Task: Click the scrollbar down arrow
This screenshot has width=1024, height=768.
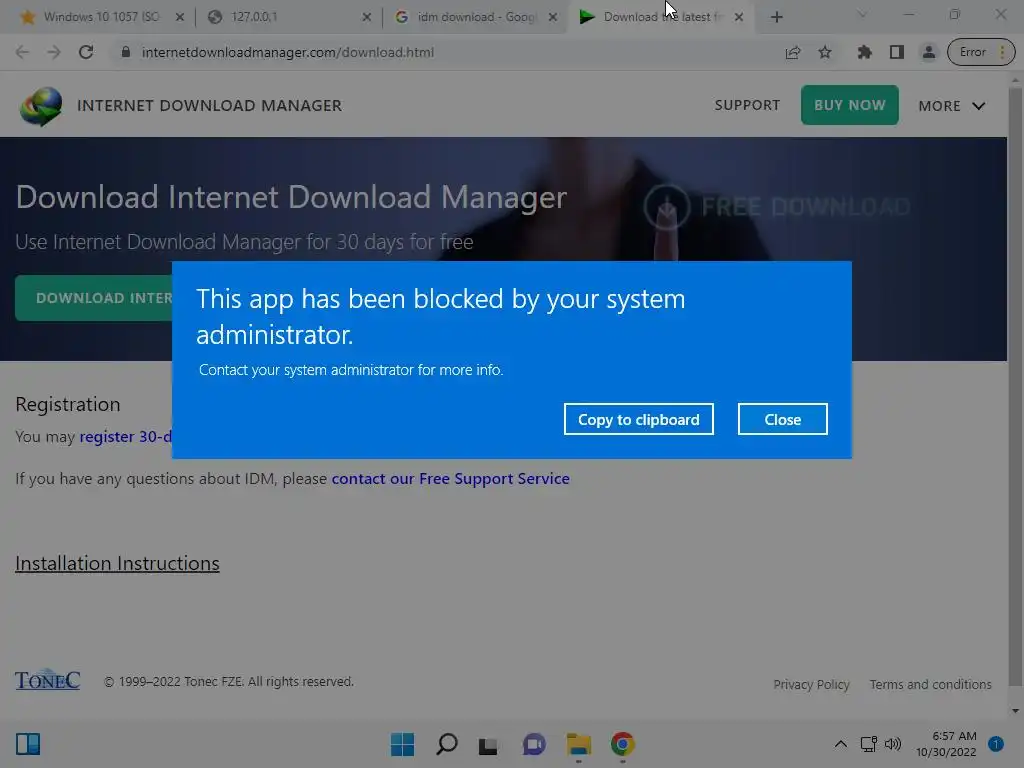Action: (x=1015, y=711)
